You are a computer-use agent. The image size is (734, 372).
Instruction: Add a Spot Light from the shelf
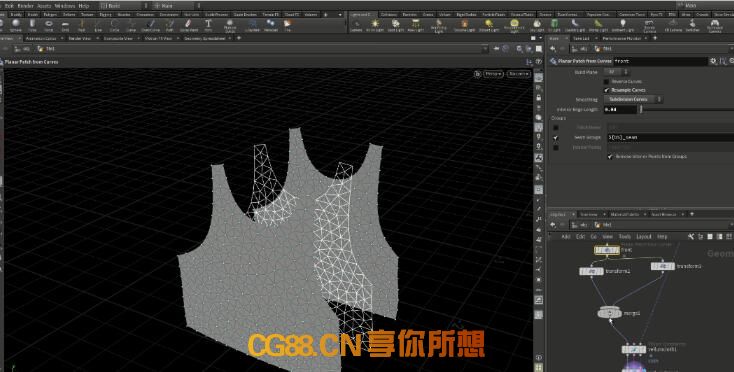396,25
